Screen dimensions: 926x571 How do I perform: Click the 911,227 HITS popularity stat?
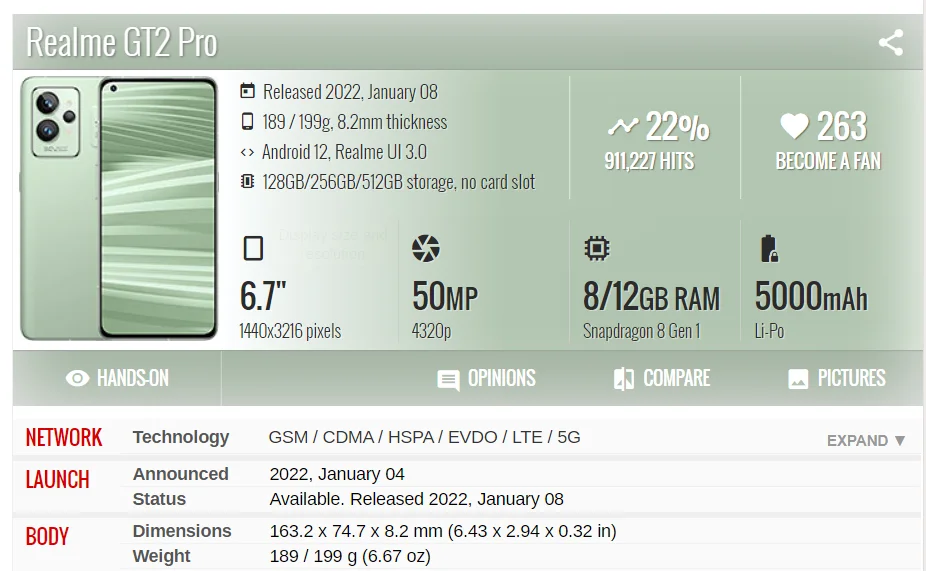649,161
